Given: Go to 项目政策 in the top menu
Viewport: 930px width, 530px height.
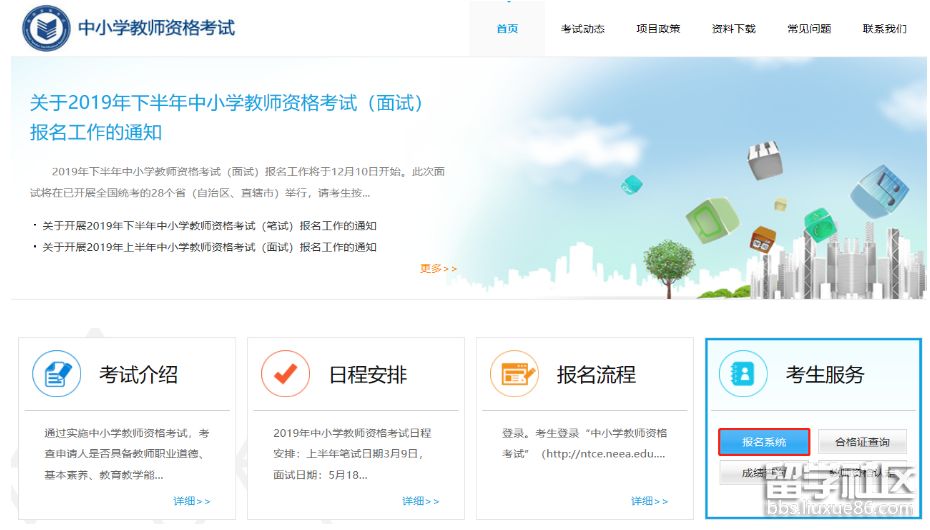Looking at the screenshot, I should tap(658, 28).
